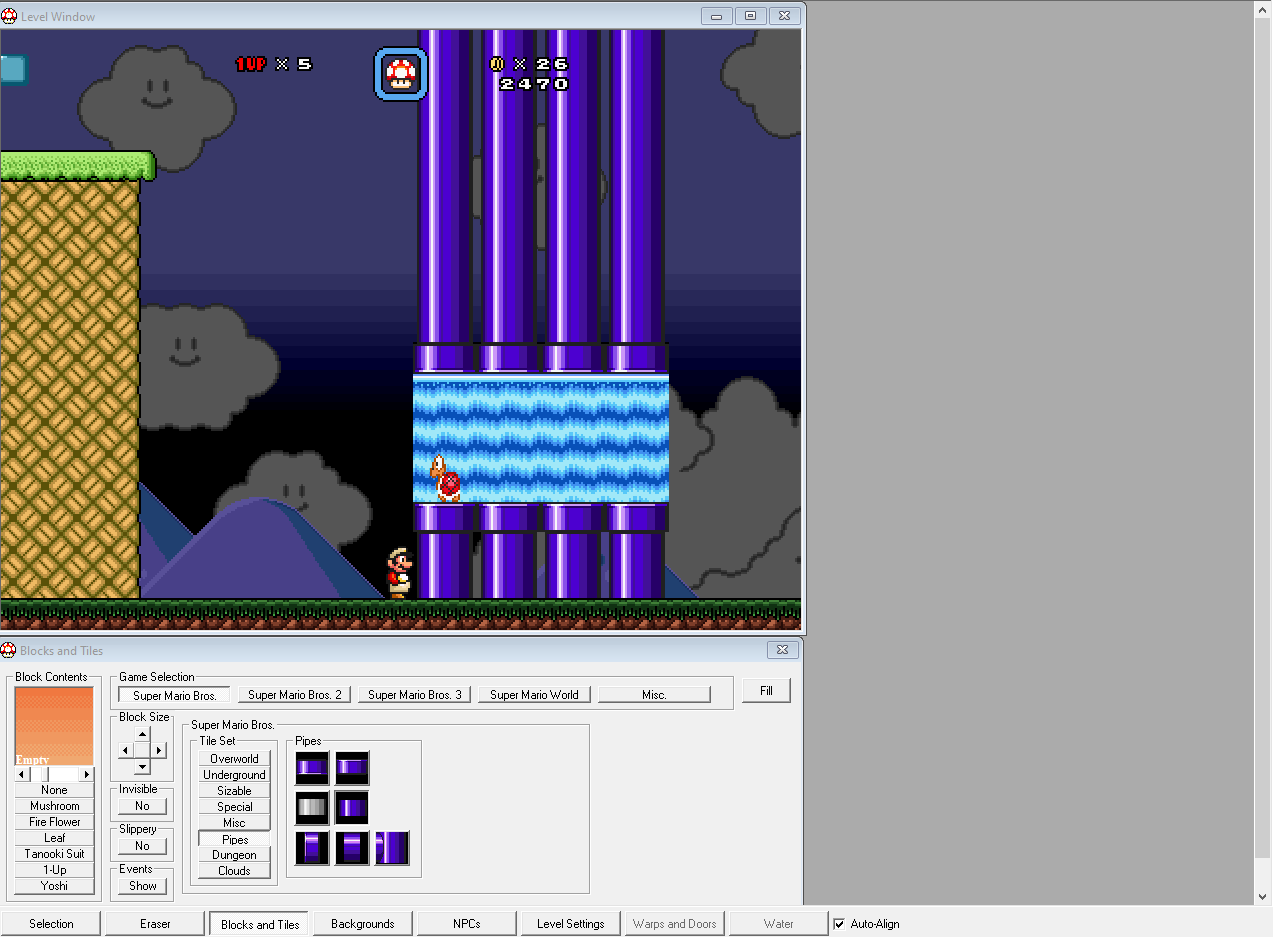
Task: Minimize the Level Window
Action: click(x=717, y=16)
